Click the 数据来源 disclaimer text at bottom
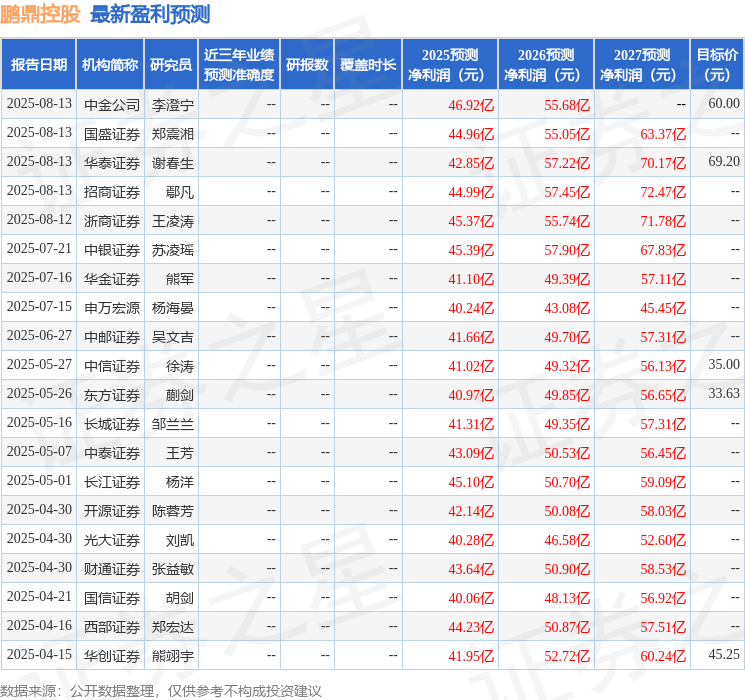The width and height of the screenshot is (745, 700). click(160, 690)
